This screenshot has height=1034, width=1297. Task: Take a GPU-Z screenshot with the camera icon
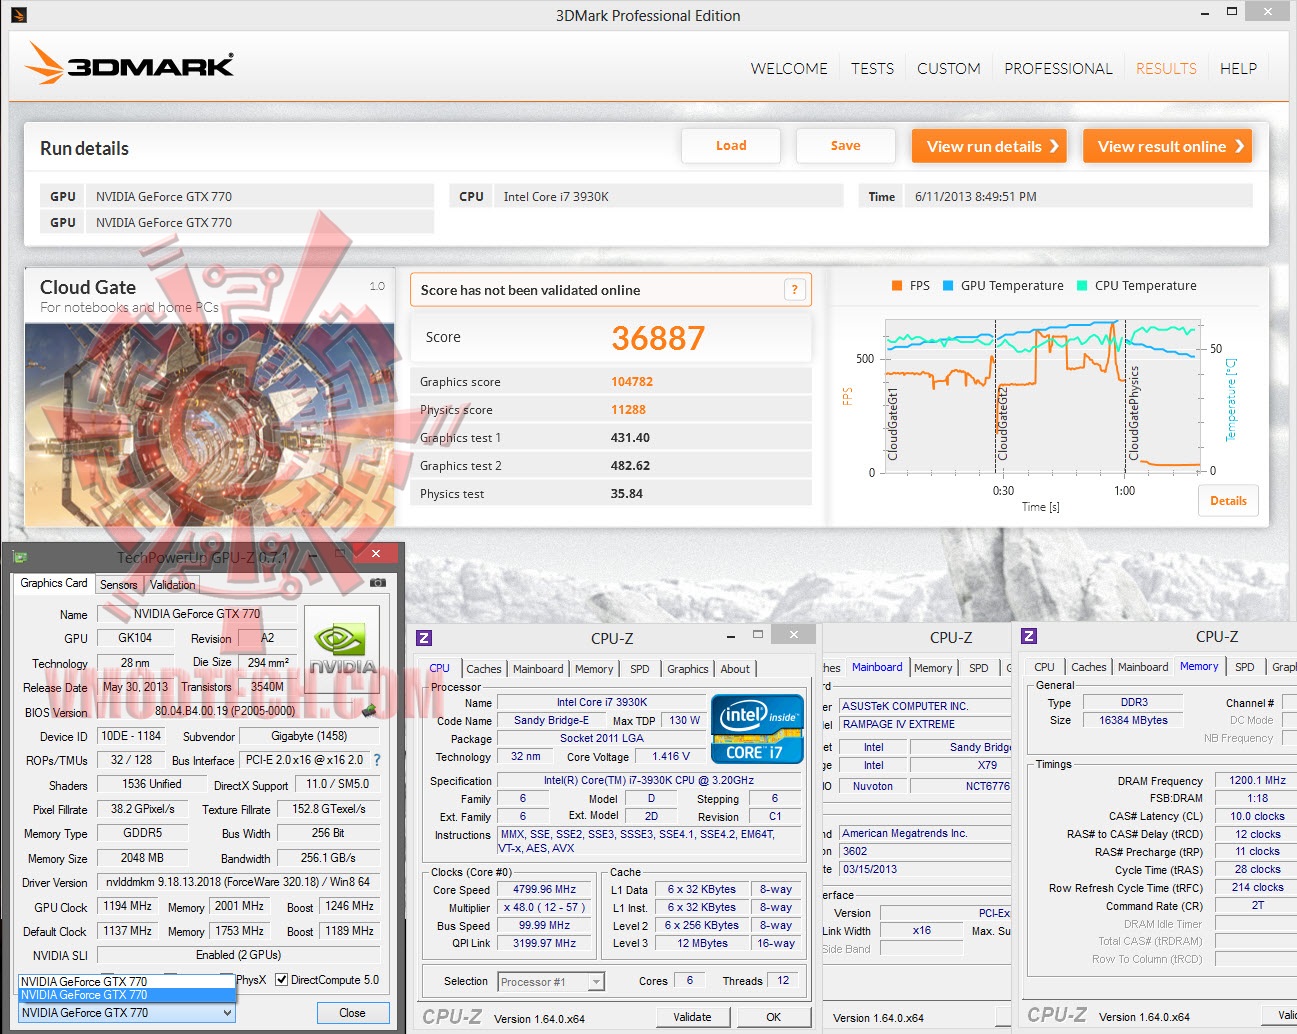tap(377, 582)
